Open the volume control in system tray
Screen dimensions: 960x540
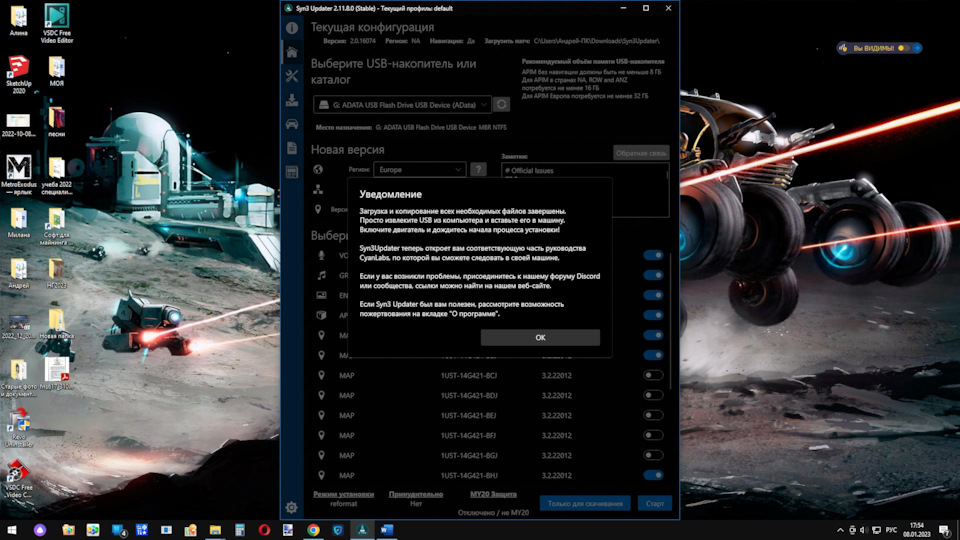pos(863,530)
